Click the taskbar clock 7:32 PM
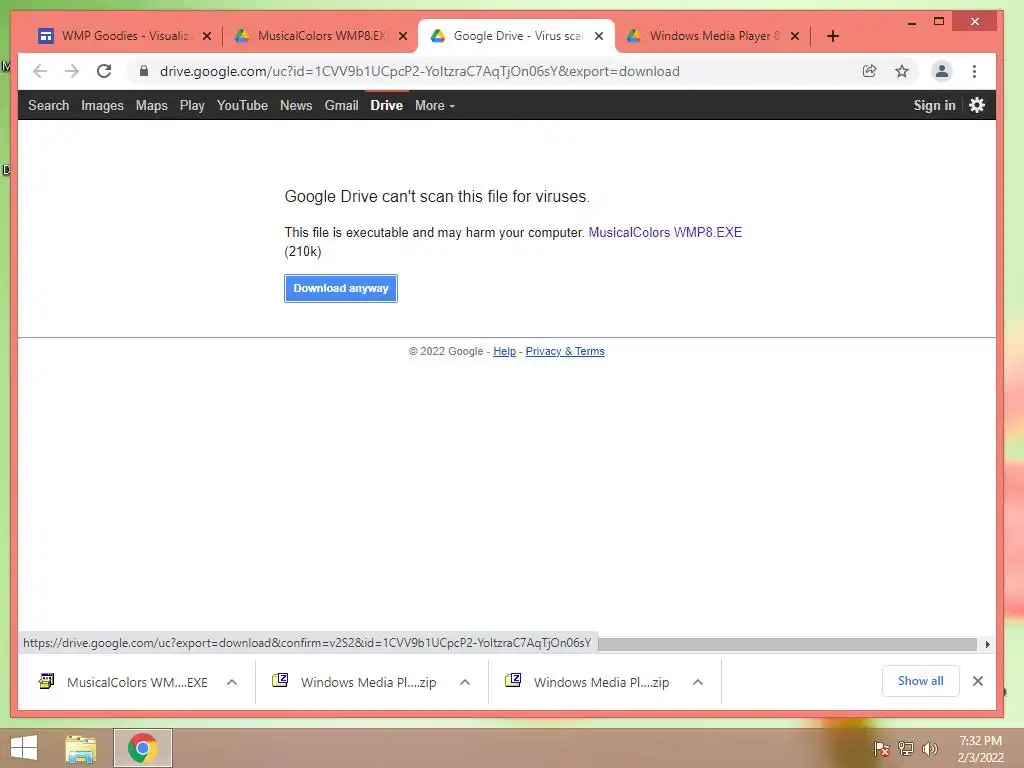The height and width of the screenshot is (768, 1024). [x=980, y=741]
